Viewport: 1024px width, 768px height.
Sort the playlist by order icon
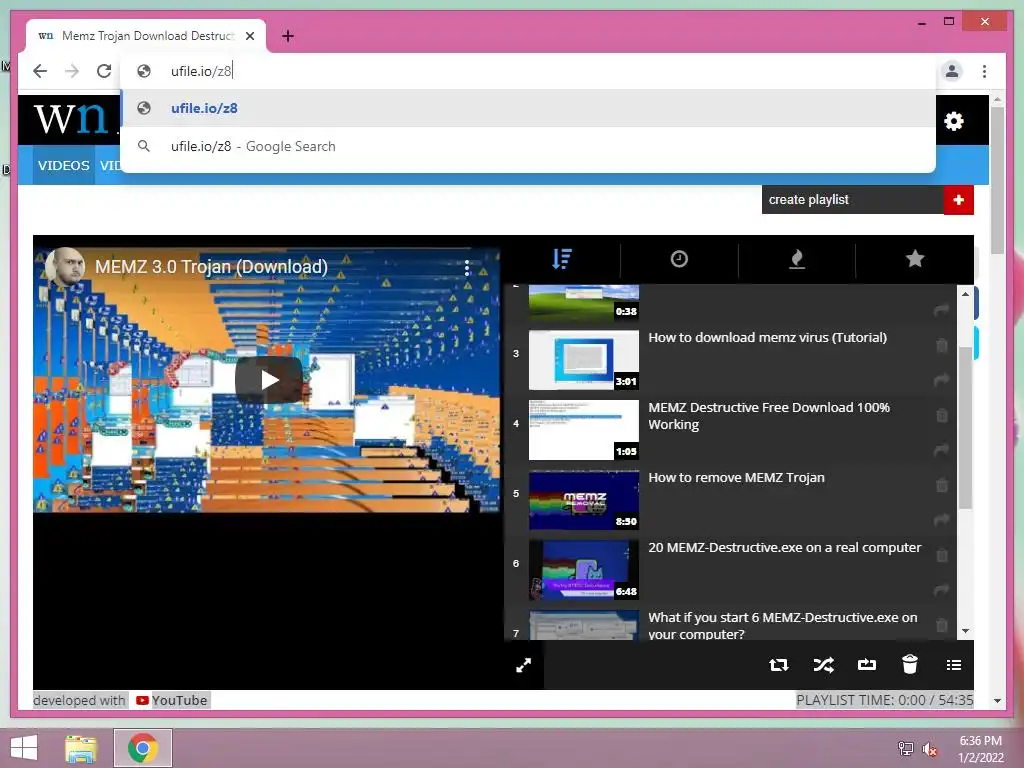[562, 259]
